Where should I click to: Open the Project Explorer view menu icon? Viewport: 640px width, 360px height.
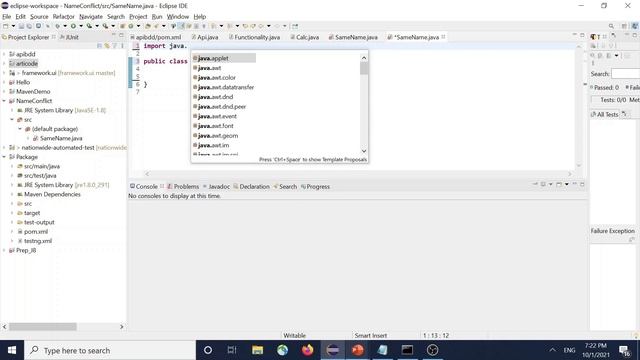tap(122, 46)
